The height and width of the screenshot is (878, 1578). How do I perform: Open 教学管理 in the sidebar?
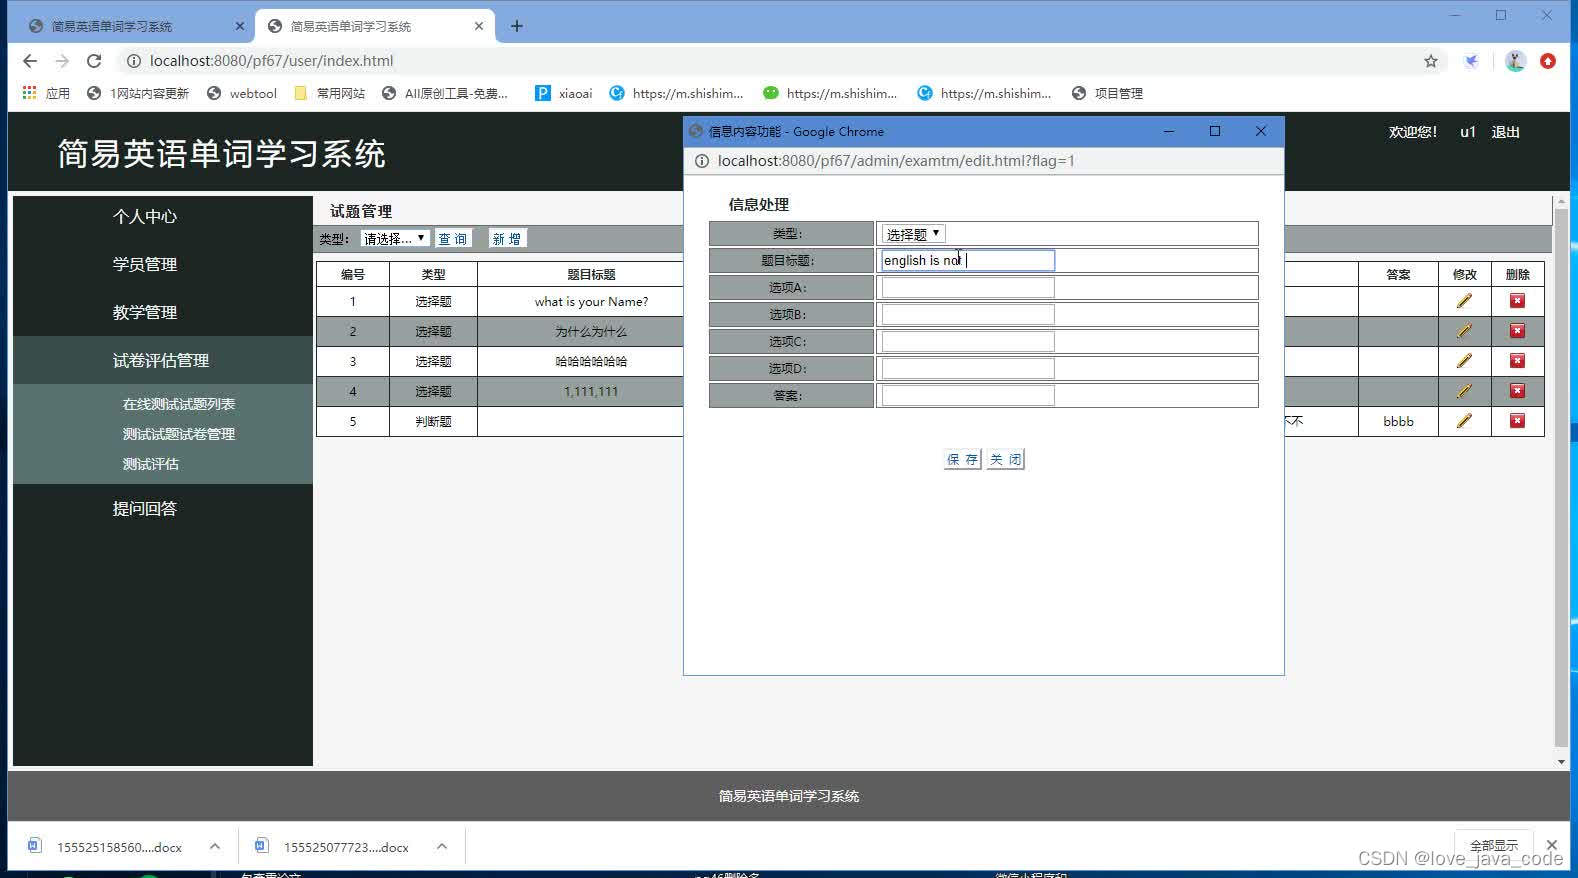(x=144, y=312)
